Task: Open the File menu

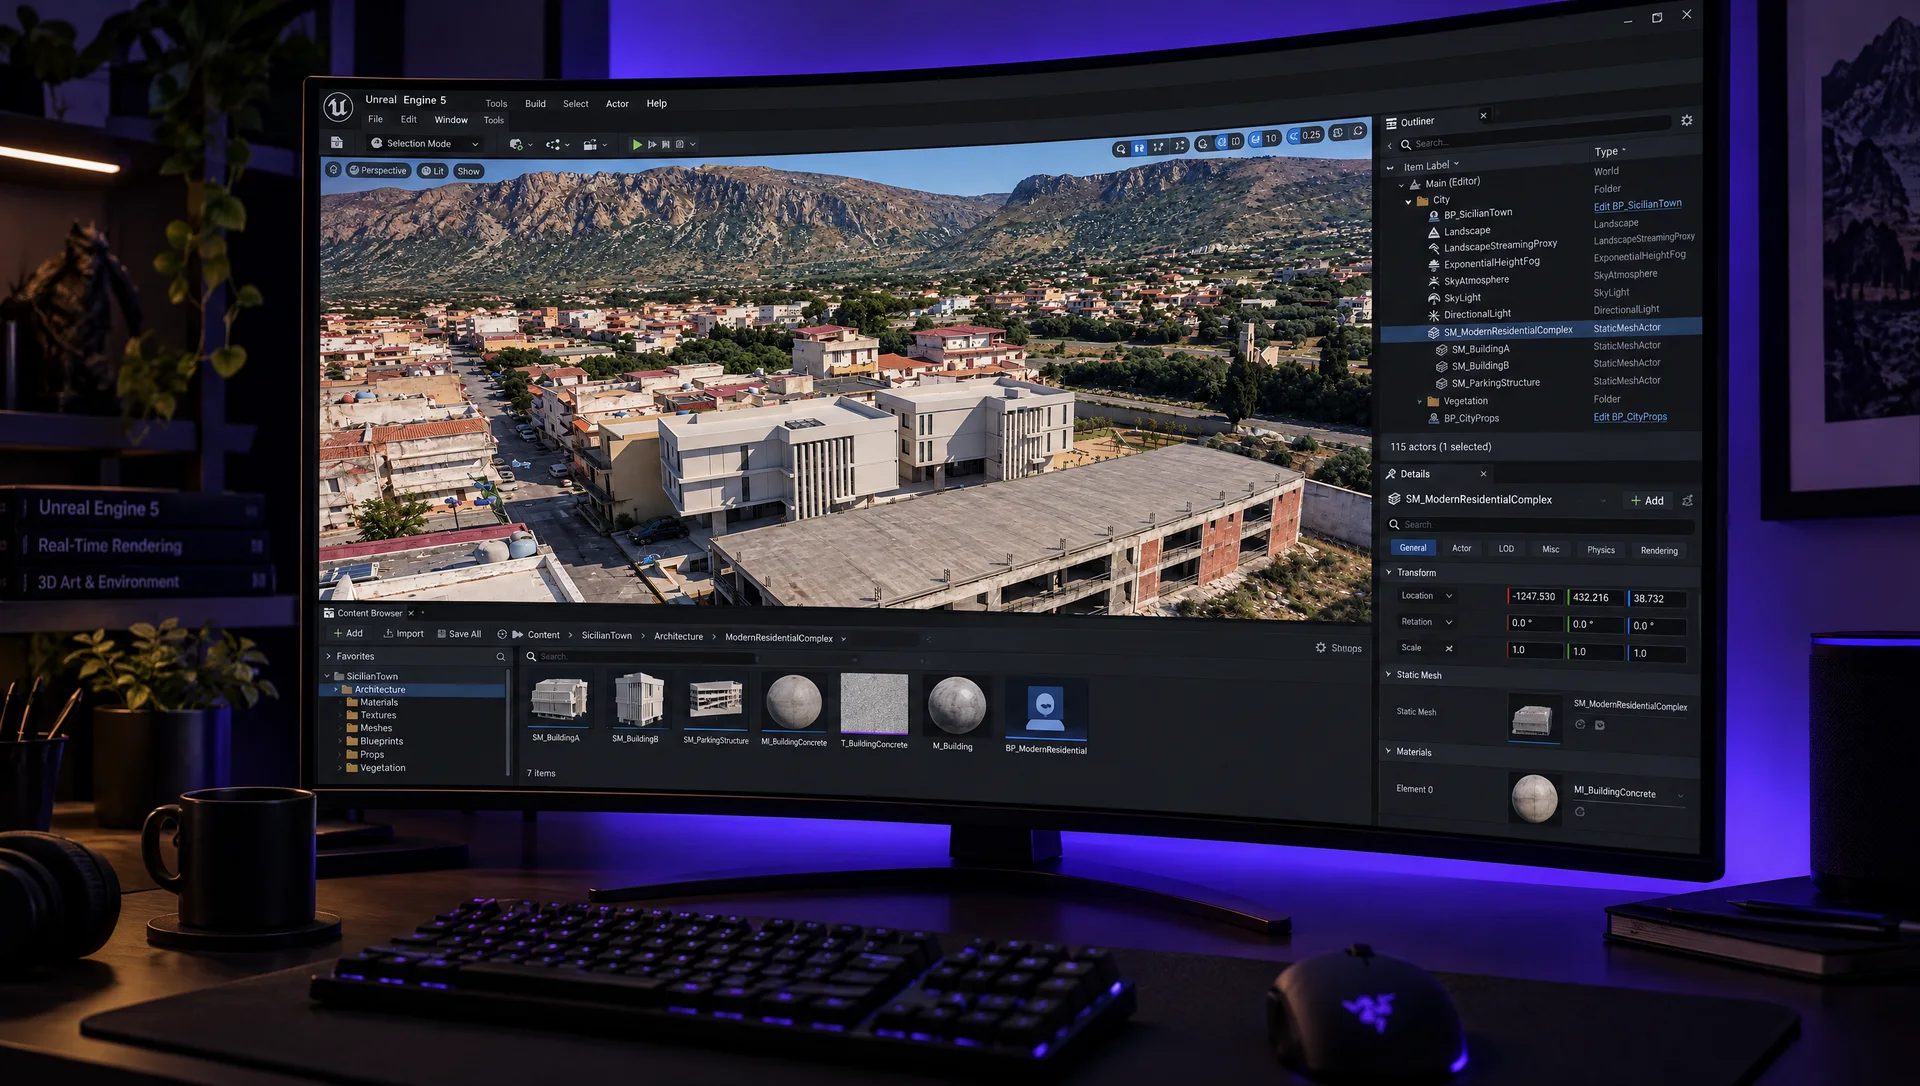Action: click(375, 119)
